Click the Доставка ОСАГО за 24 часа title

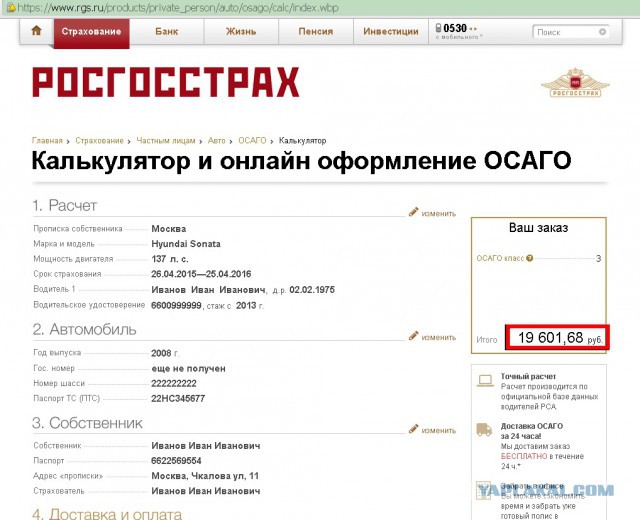point(531,431)
